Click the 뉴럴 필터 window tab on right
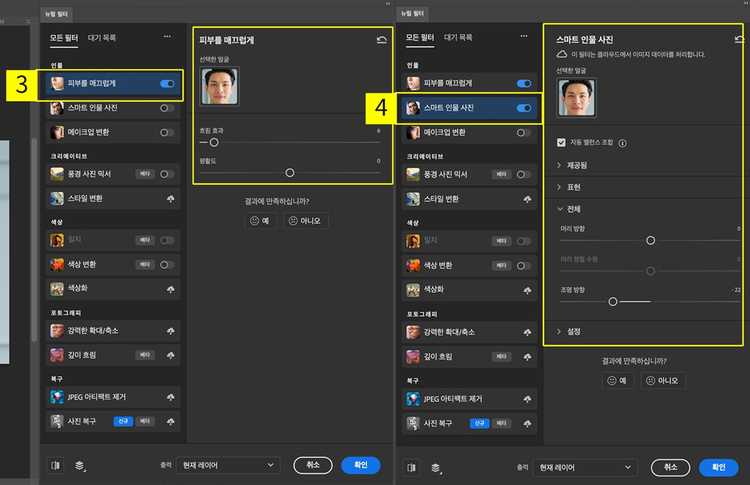 click(x=412, y=14)
